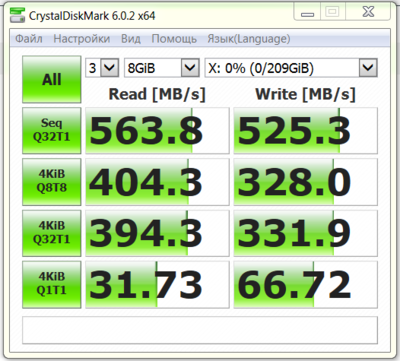The image size is (400, 361).
Task: Open the Вид menu
Action: pos(131,39)
